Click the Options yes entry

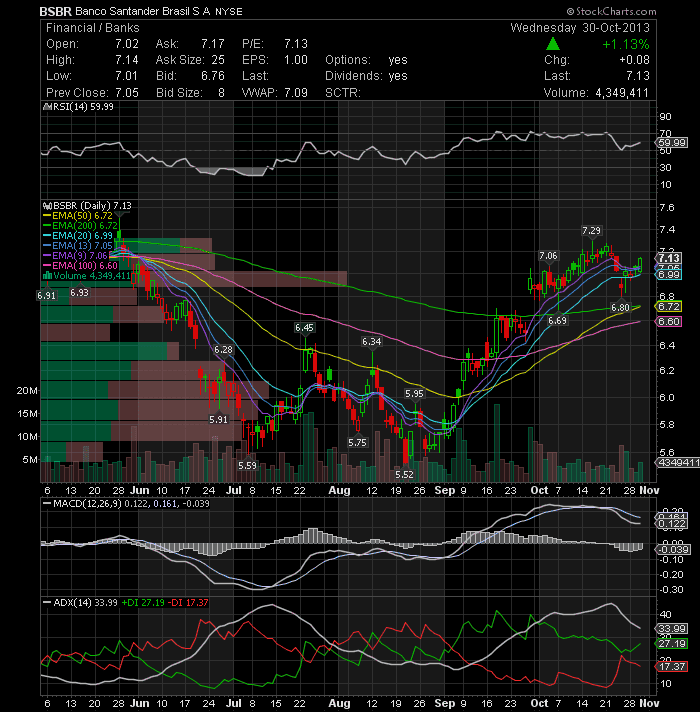(366, 60)
